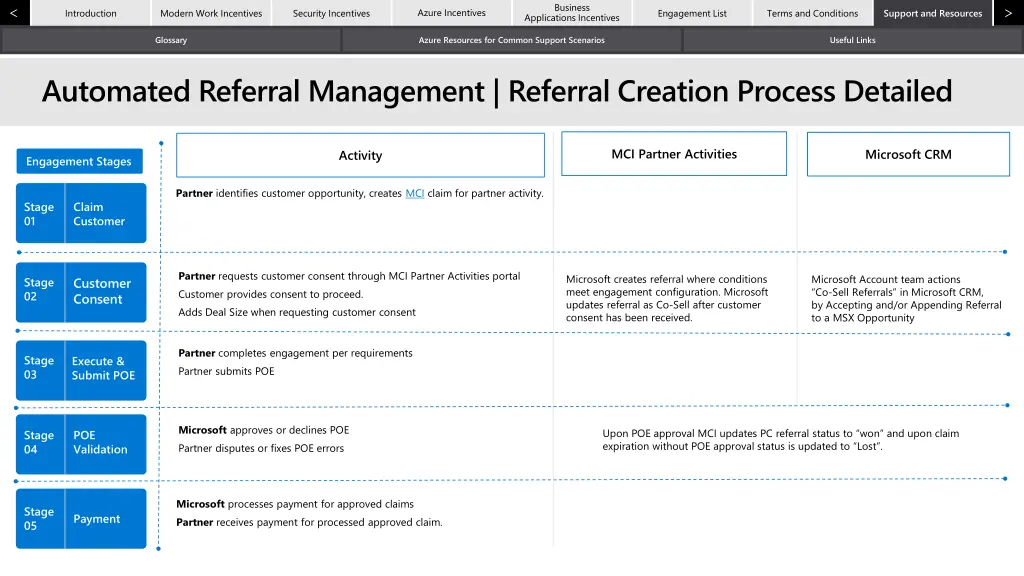This screenshot has height=576, width=1024.
Task: Go to previous slide with left arrow
Action: tap(14, 13)
